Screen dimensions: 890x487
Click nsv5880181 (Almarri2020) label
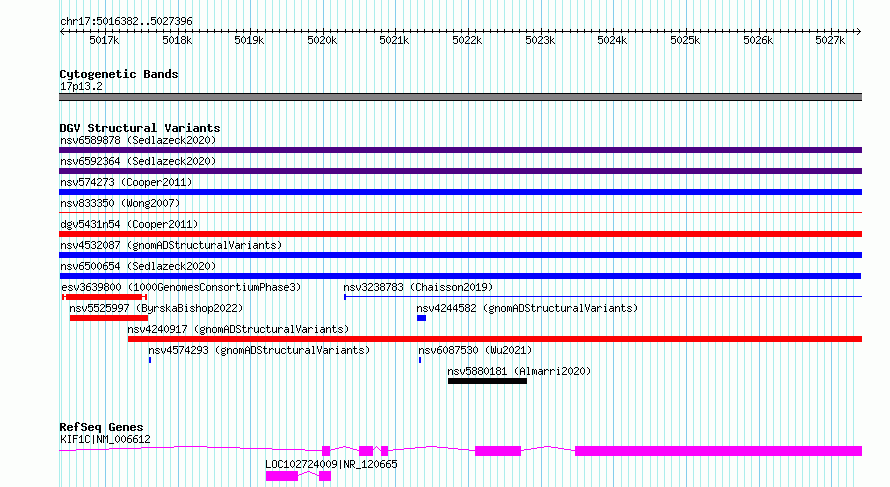[x=519, y=371]
